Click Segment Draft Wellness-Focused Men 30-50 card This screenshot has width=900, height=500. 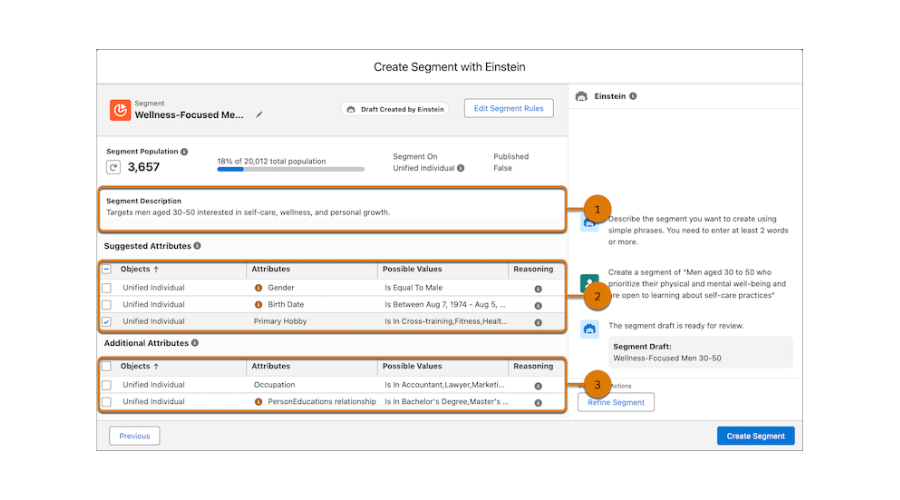point(700,352)
